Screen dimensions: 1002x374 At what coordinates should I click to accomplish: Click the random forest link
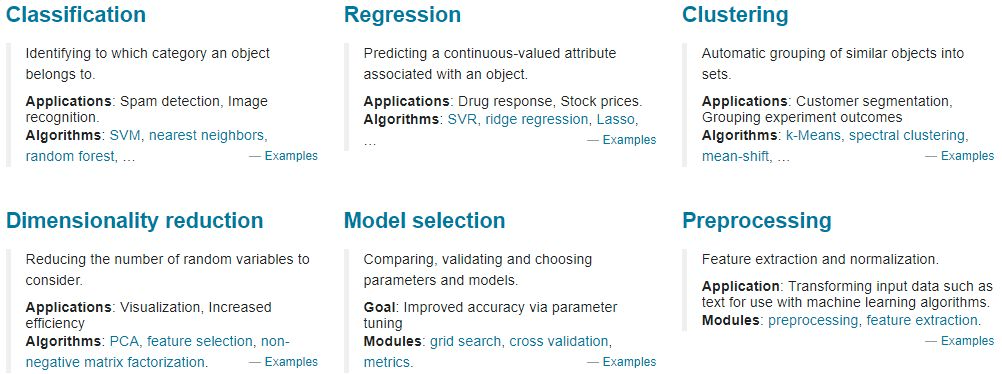click(x=70, y=156)
